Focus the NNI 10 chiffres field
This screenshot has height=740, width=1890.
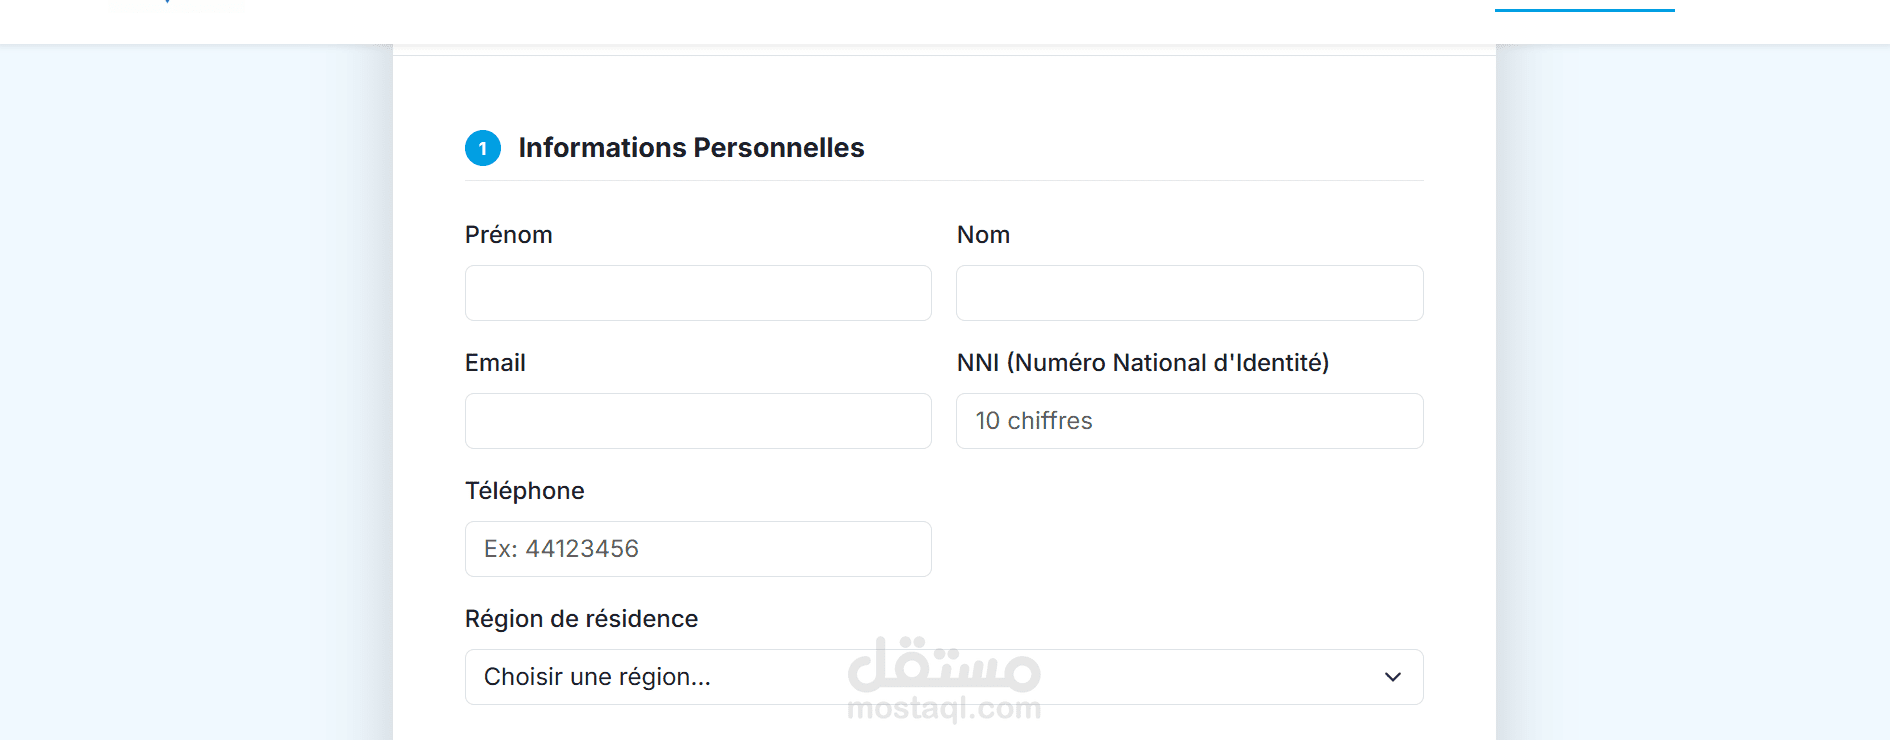(1189, 421)
